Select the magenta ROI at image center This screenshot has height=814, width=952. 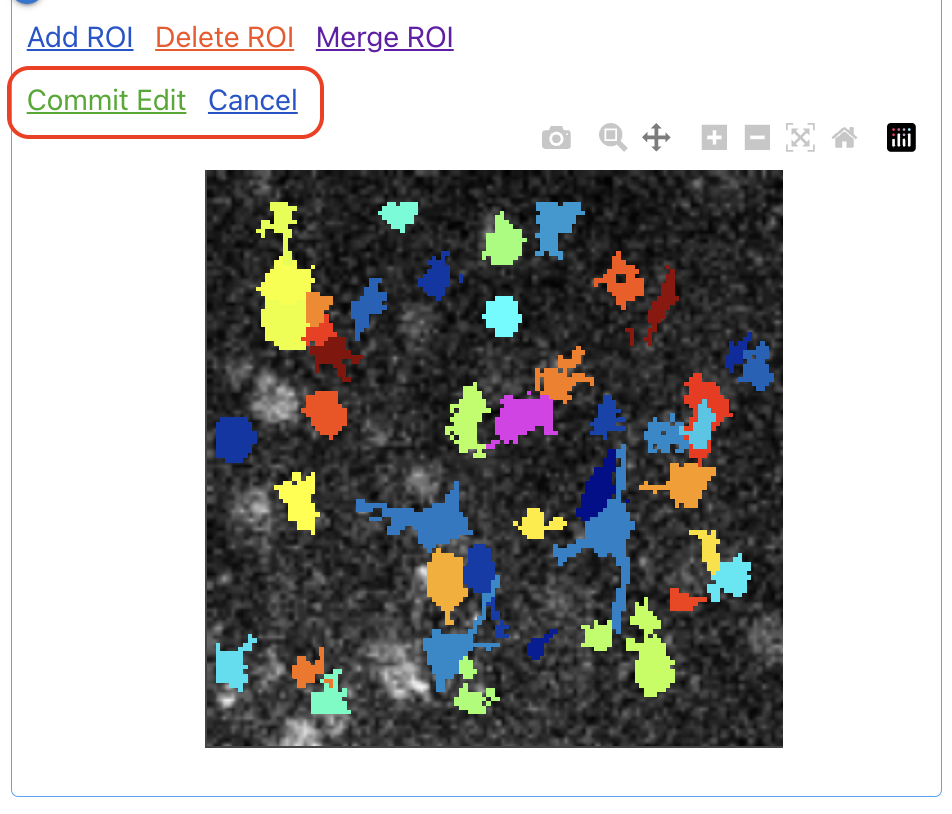pos(525,418)
